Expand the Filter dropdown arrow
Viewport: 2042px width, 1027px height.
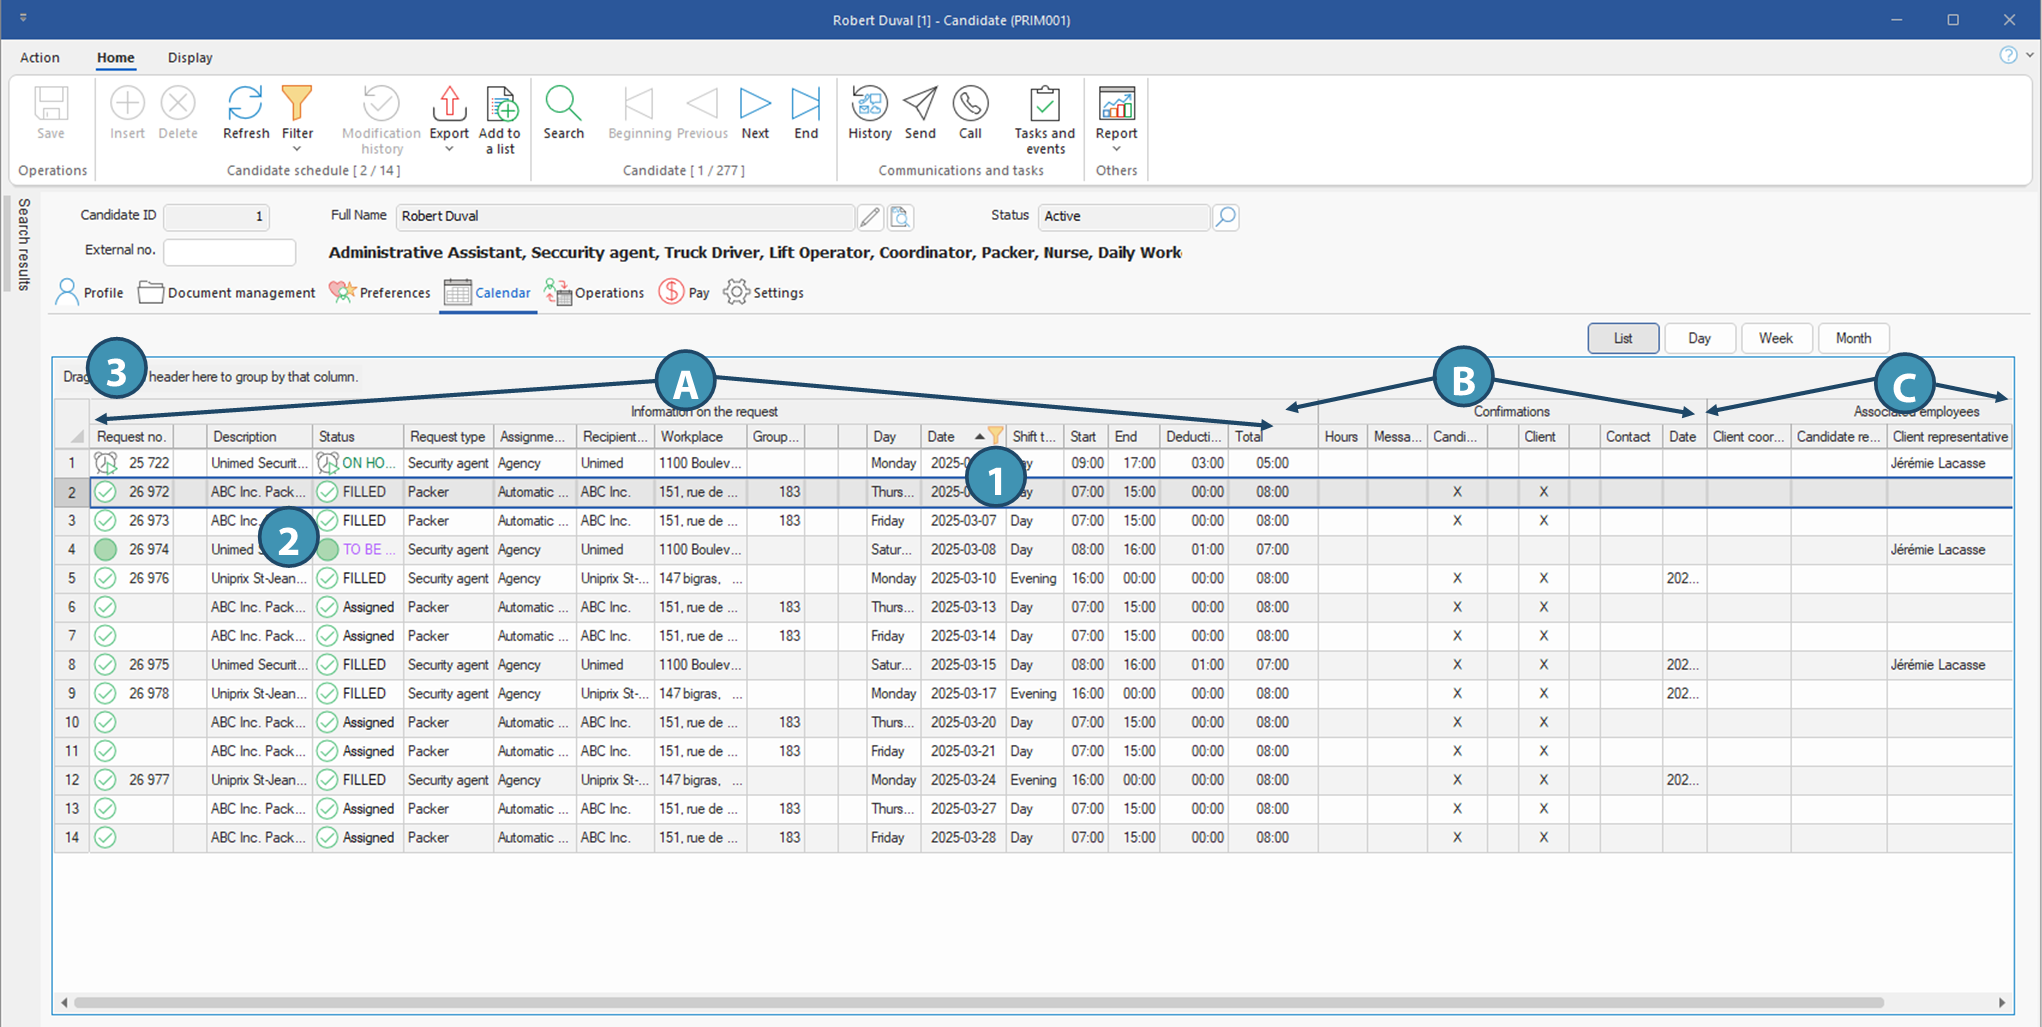[x=297, y=149]
